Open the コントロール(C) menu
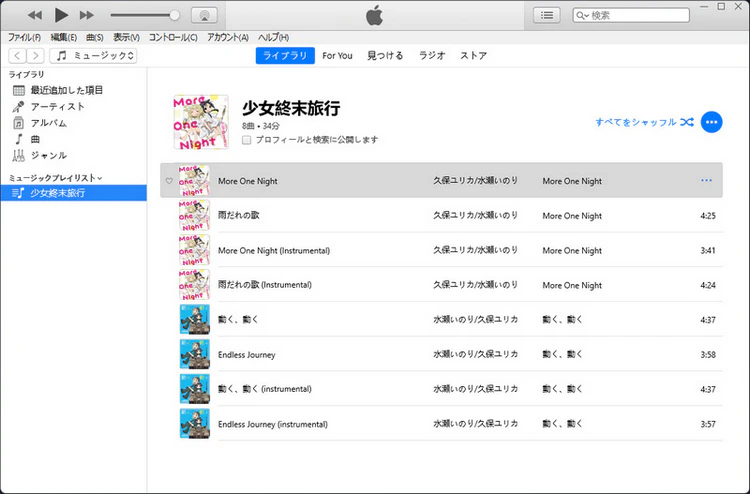Viewport: 750px width, 494px height. 173,37
